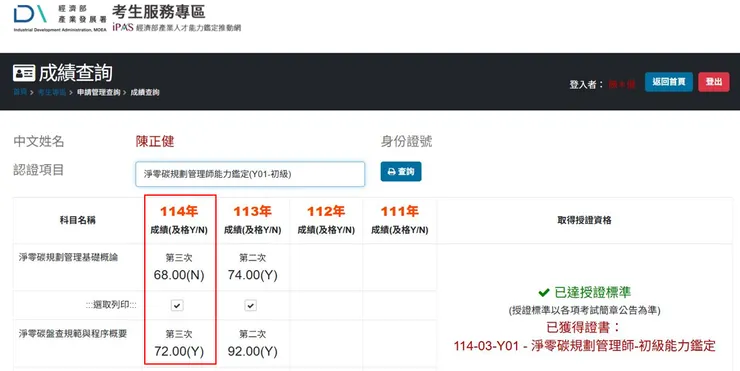This screenshot has height=371, width=740.
Task: Click the IDA Industrial Development Administration logo
Action: point(60,18)
